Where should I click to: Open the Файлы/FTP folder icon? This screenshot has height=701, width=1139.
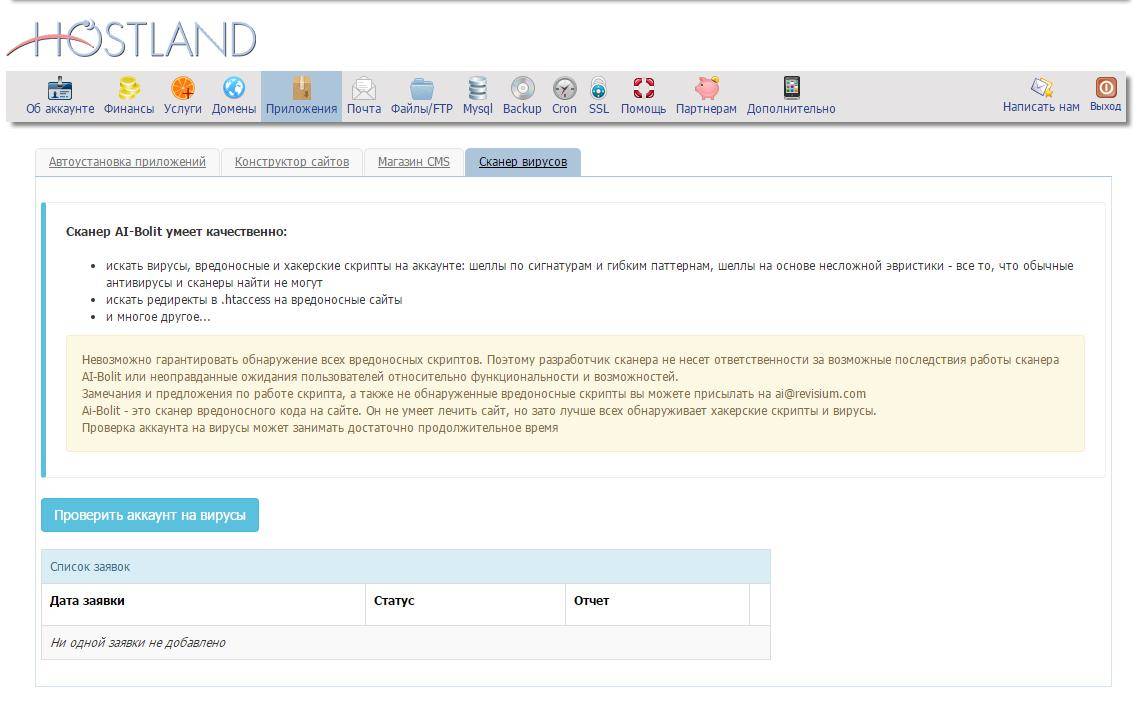[x=421, y=89]
